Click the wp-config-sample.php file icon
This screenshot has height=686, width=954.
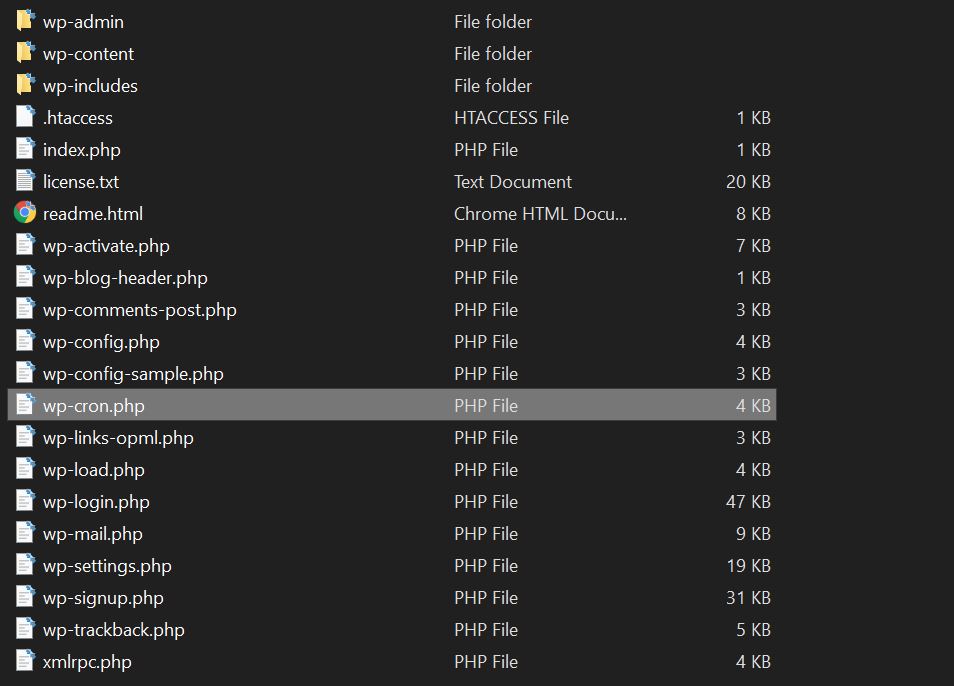click(x=25, y=373)
